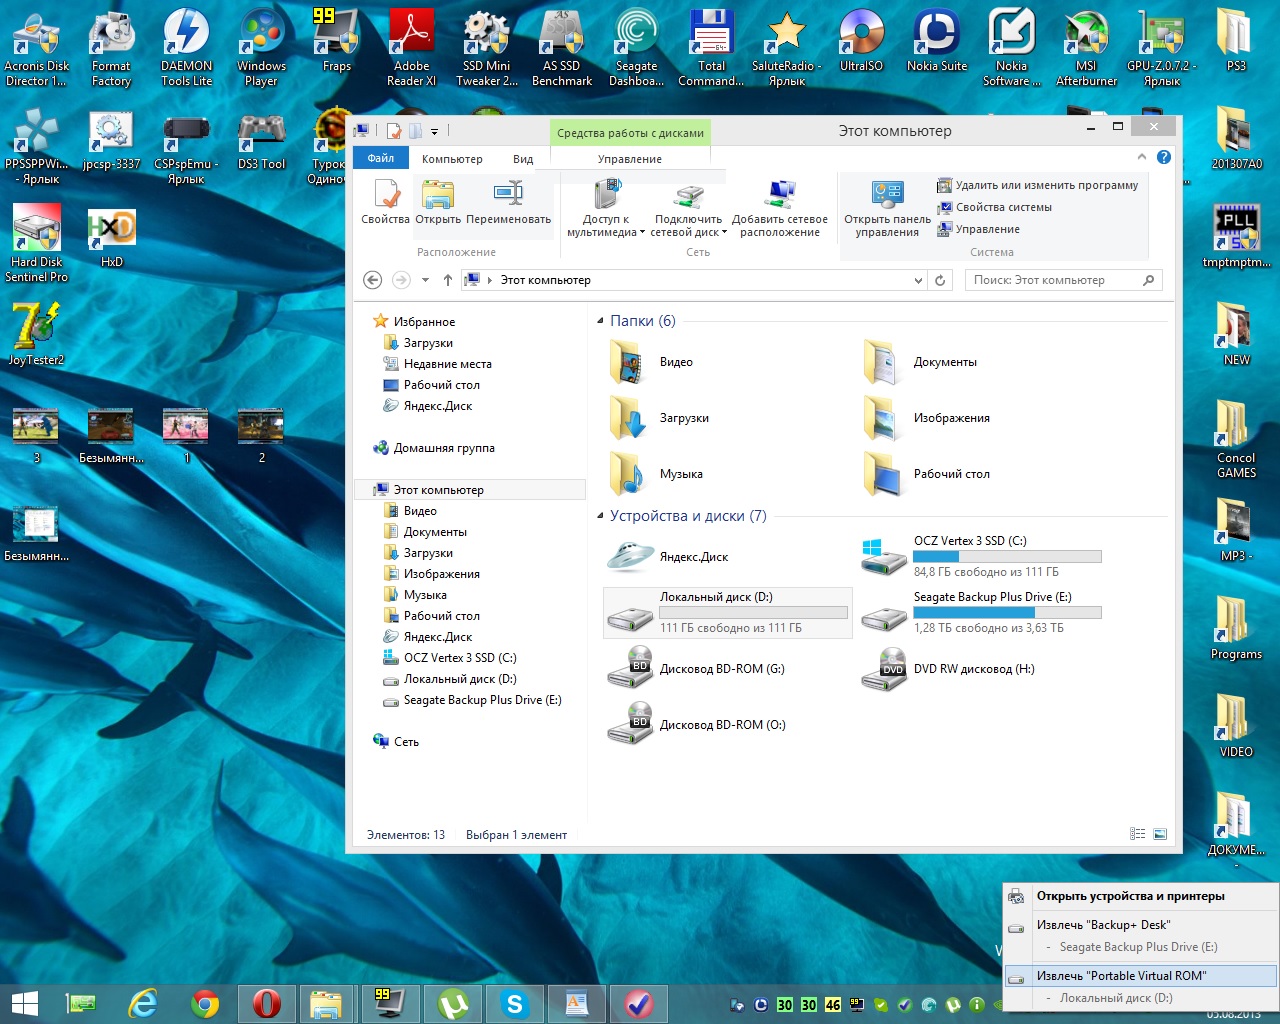Click Удалить или изменить программу

pyautogui.click(x=1037, y=185)
